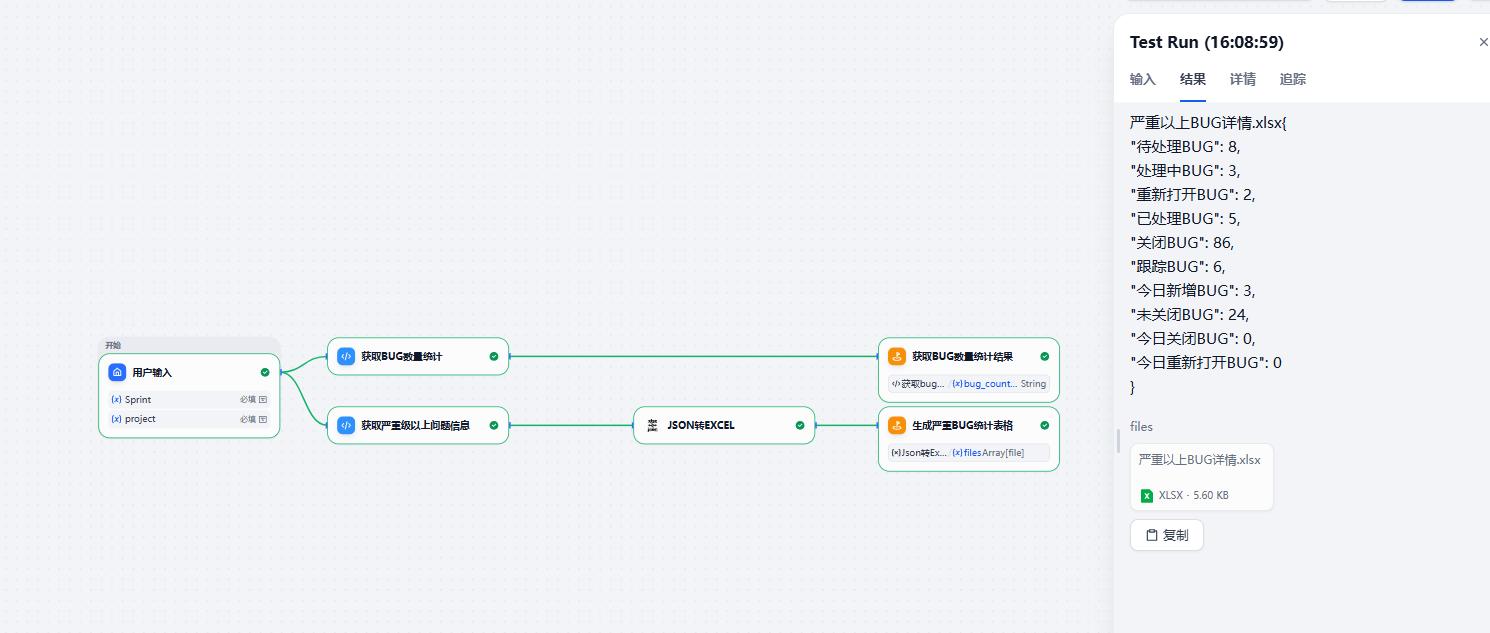Click the JSON转EXCEL node tool icon
This screenshot has height=633, width=1490.
coord(652,425)
